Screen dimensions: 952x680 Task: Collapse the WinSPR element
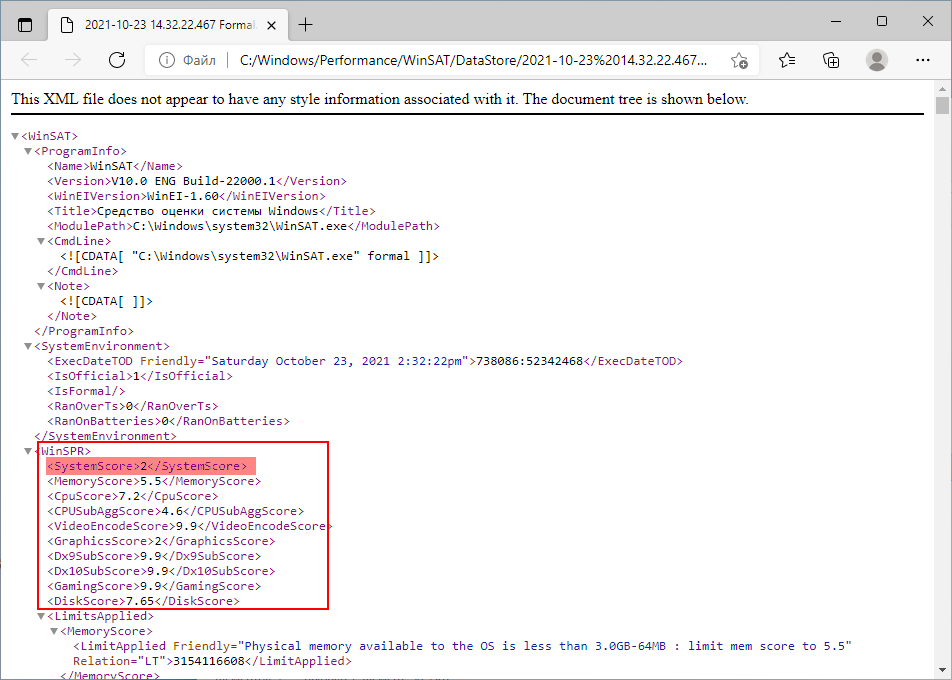28,450
